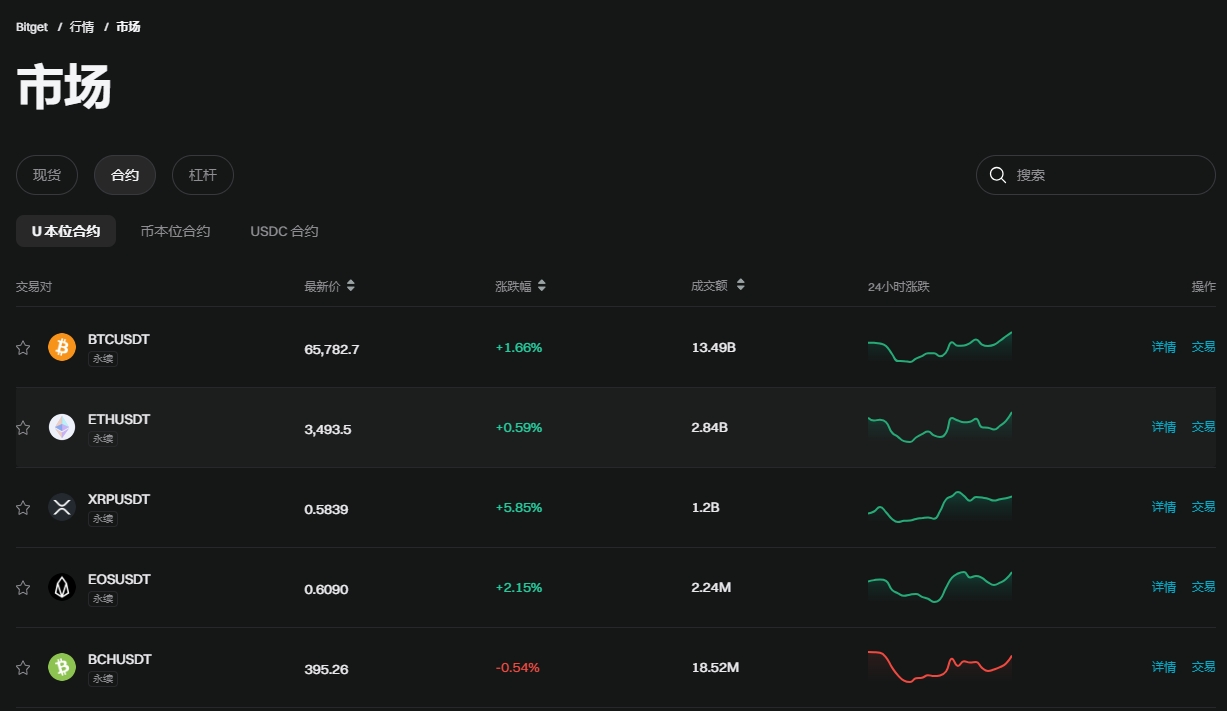Add EOSUSDT to favorites via star

(x=23, y=588)
